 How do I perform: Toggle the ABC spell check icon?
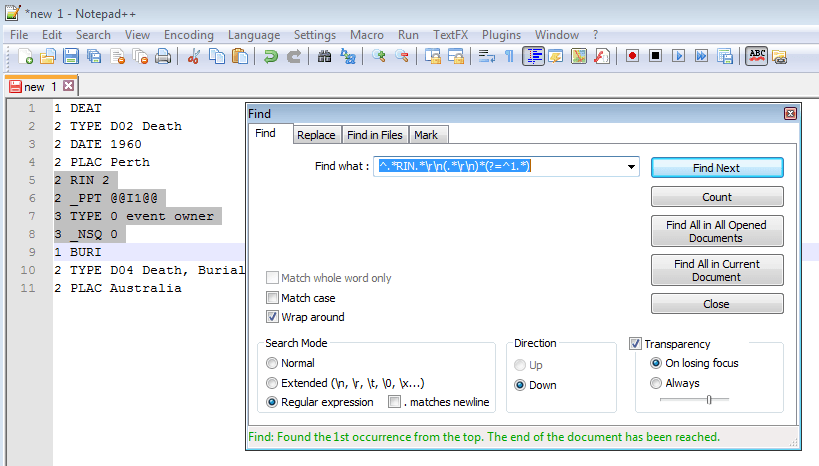(x=757, y=57)
